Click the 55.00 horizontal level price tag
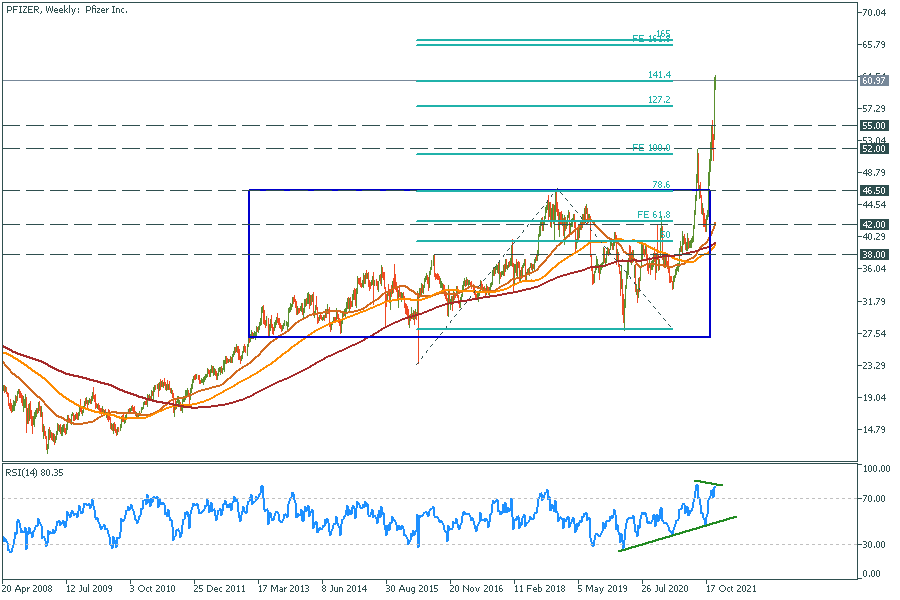Screen dimensions: 900x600 coord(873,125)
